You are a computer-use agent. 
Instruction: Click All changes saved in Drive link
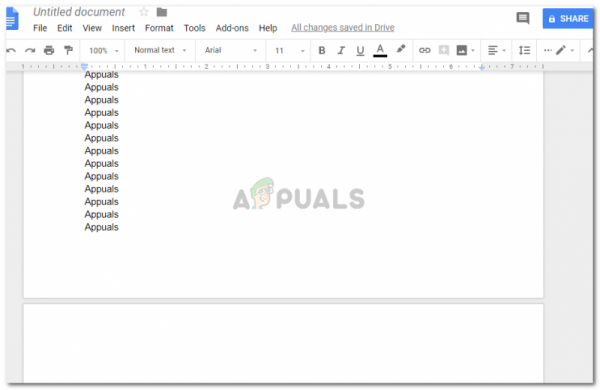pyautogui.click(x=343, y=28)
